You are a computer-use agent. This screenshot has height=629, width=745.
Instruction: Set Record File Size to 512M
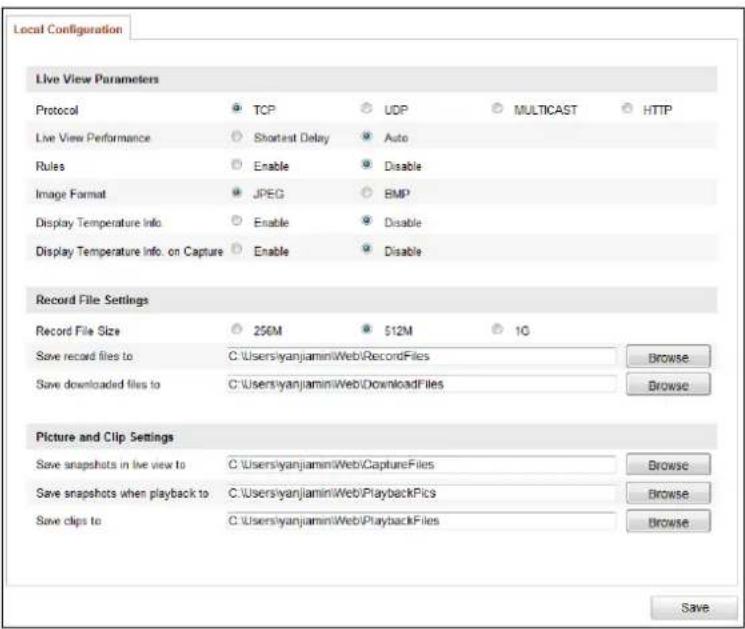coord(366,329)
